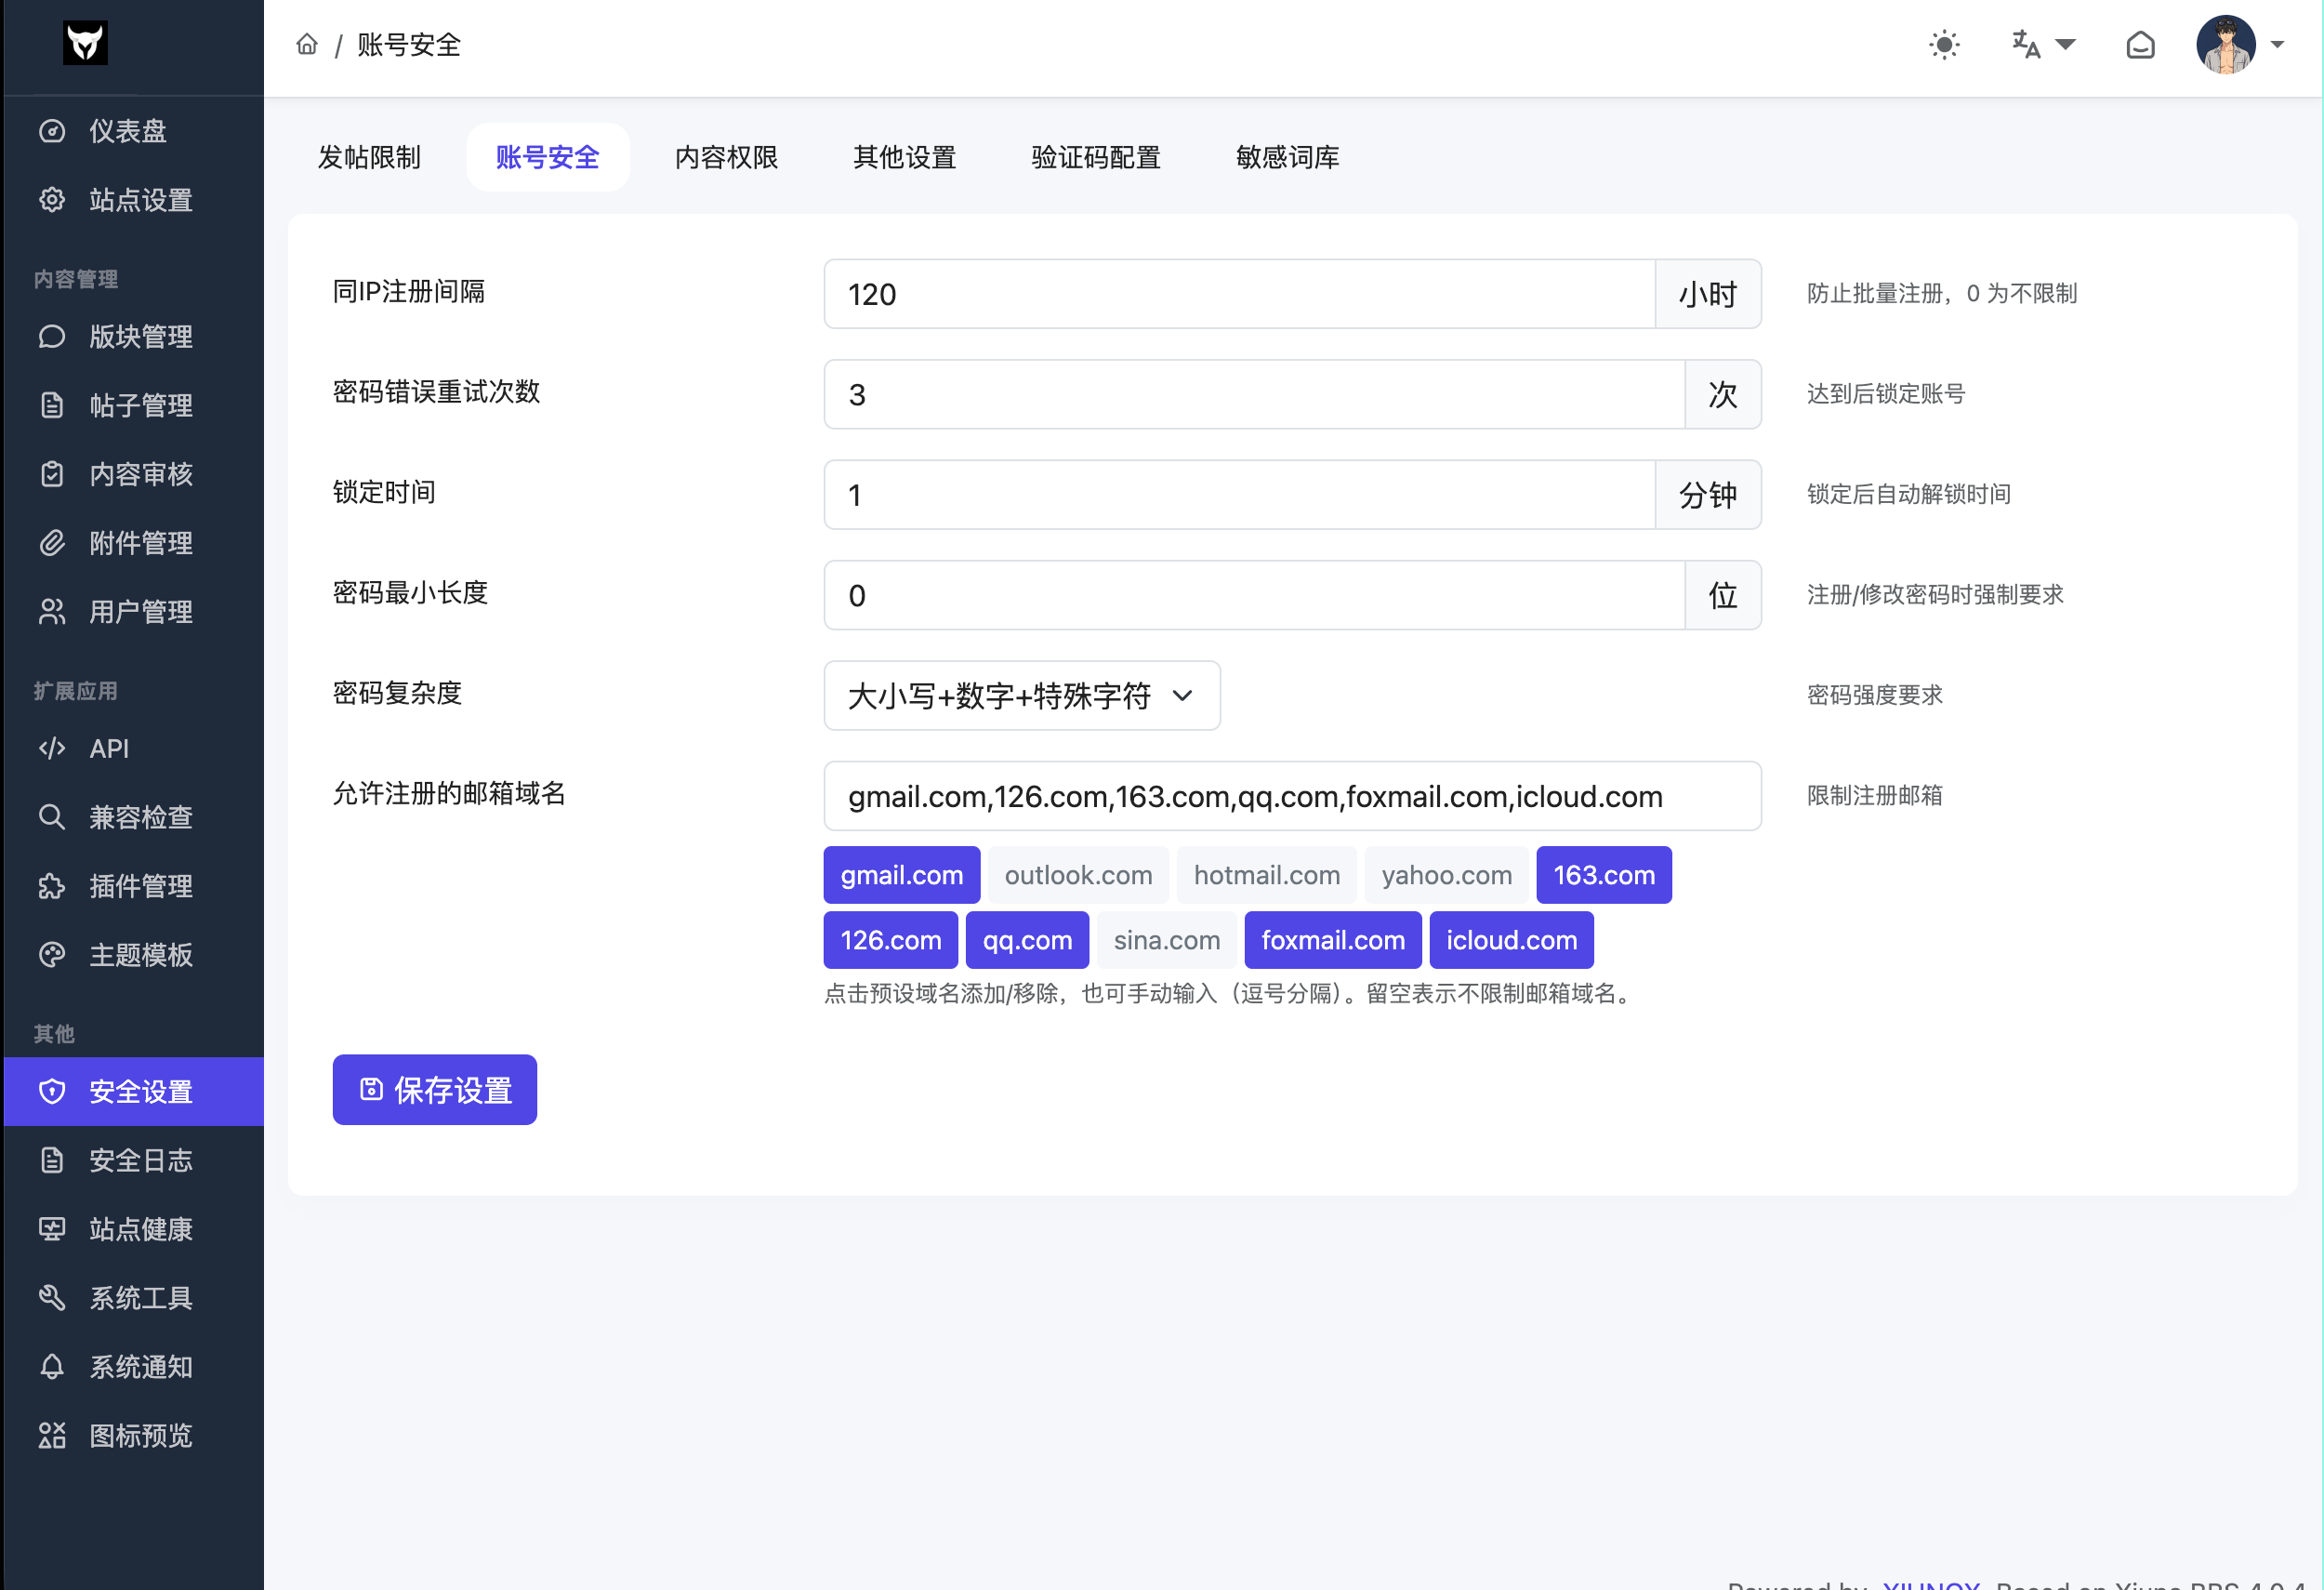Open 用户管理 users icon
This screenshot has height=1590, width=2324.
pyautogui.click(x=52, y=612)
